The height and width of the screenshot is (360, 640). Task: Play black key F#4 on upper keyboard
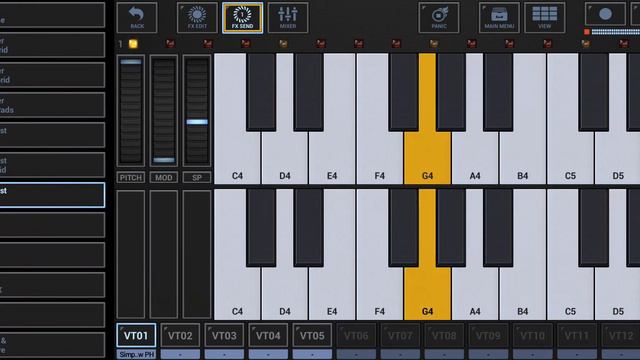[404, 92]
